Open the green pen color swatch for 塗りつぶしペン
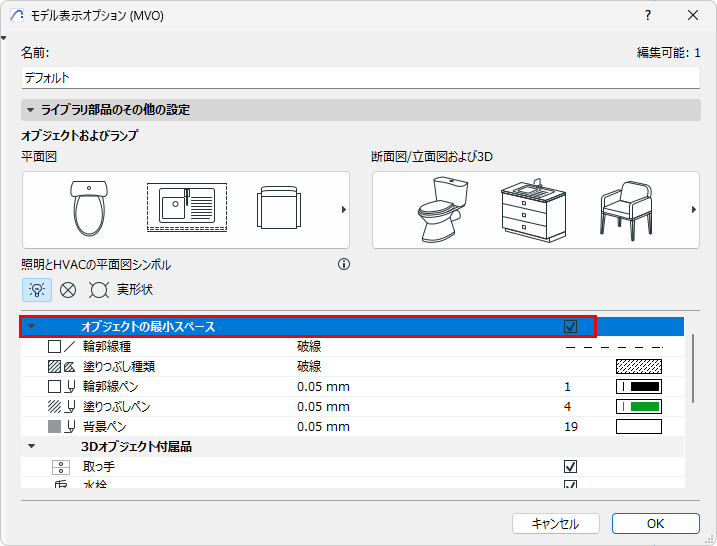This screenshot has width=717, height=546. (639, 407)
